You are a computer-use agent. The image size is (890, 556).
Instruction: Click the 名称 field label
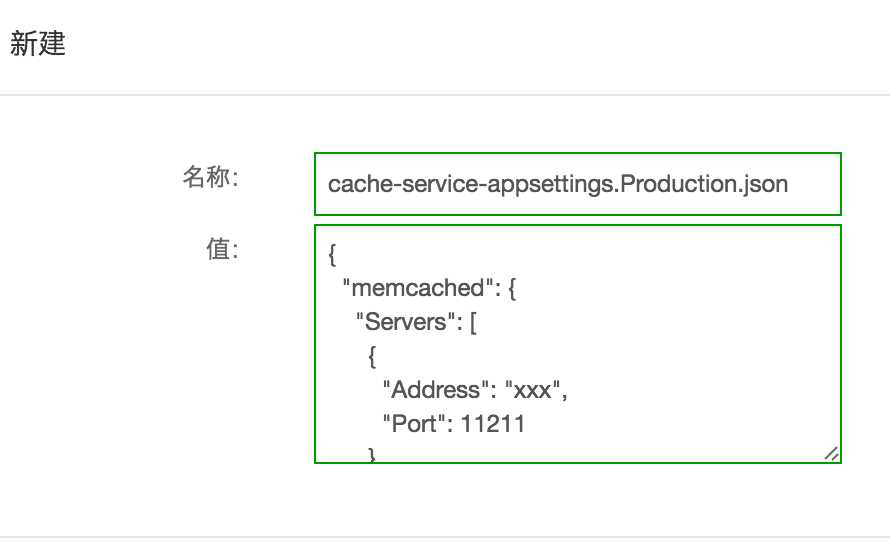click(x=209, y=177)
